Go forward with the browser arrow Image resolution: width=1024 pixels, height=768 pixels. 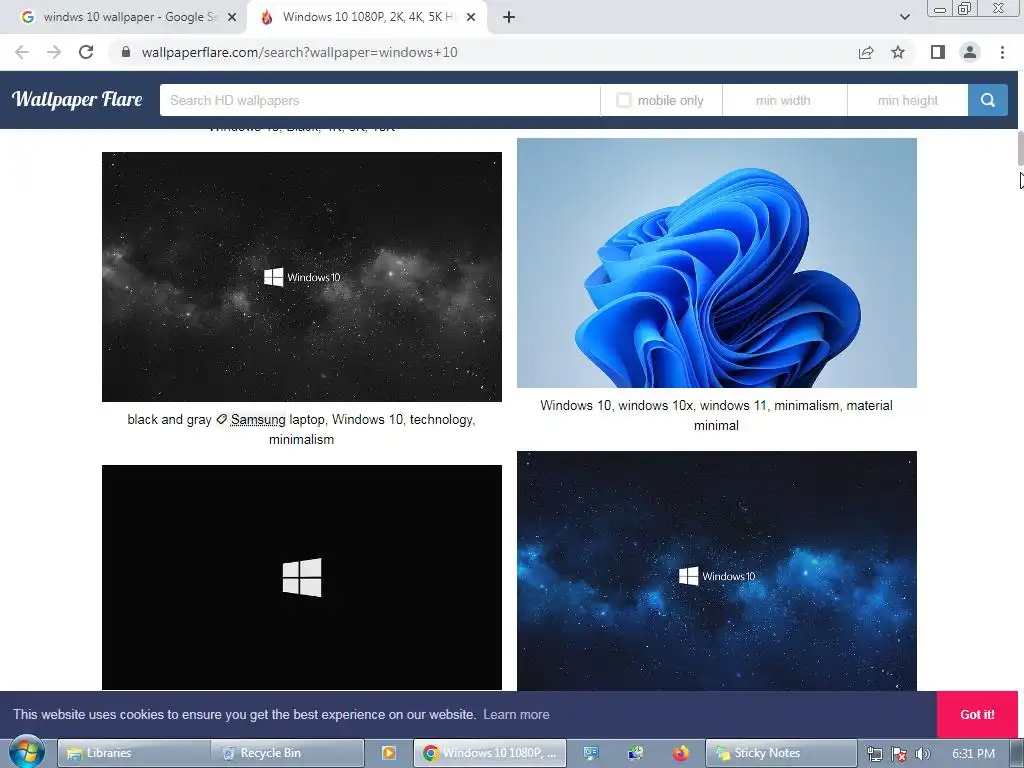click(54, 52)
